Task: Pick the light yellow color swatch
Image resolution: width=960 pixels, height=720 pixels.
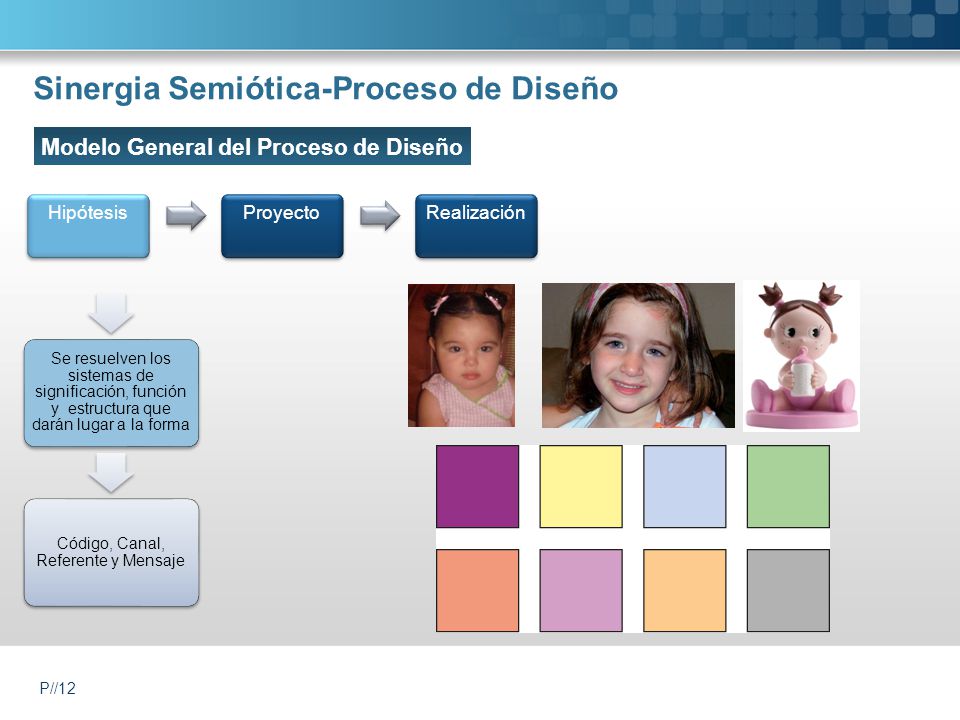Action: point(581,486)
